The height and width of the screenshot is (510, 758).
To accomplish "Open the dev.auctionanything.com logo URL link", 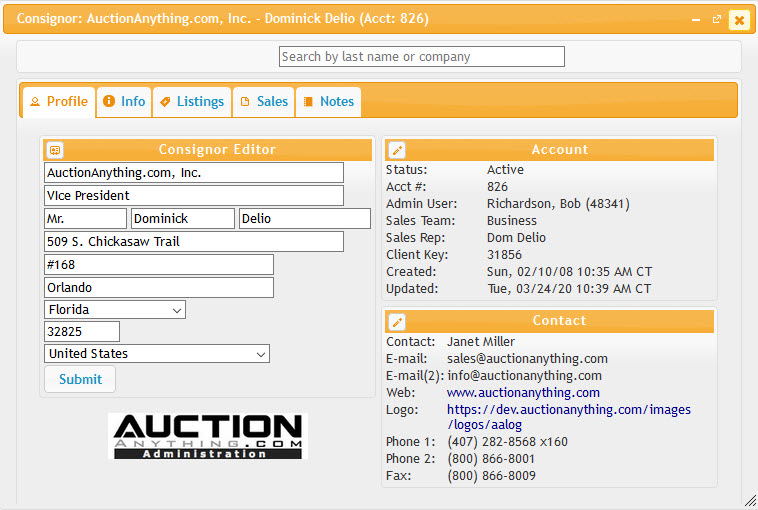I will (568, 417).
